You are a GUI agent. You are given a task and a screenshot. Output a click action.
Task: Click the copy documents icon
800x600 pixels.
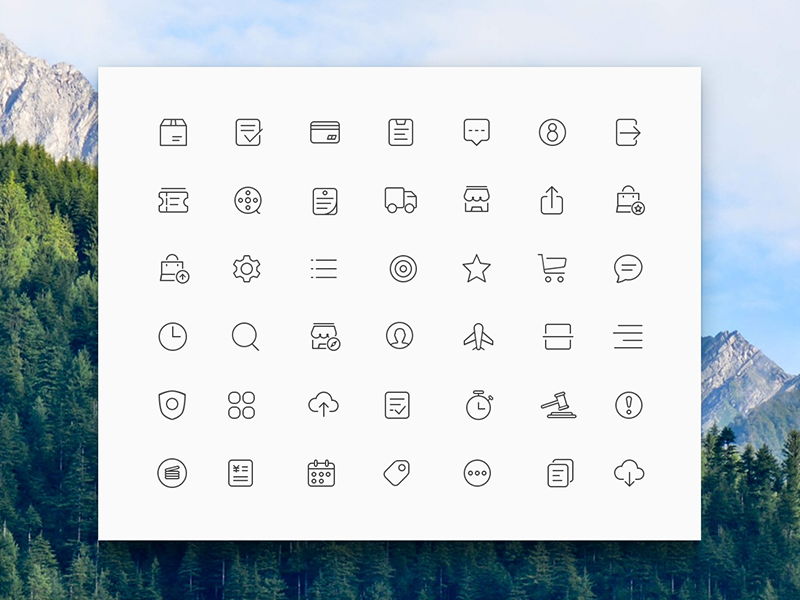point(560,473)
